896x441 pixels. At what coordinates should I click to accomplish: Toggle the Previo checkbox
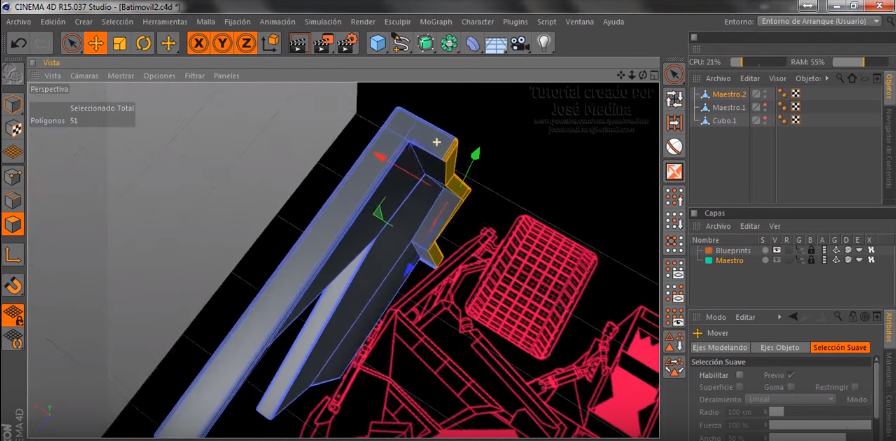791,375
